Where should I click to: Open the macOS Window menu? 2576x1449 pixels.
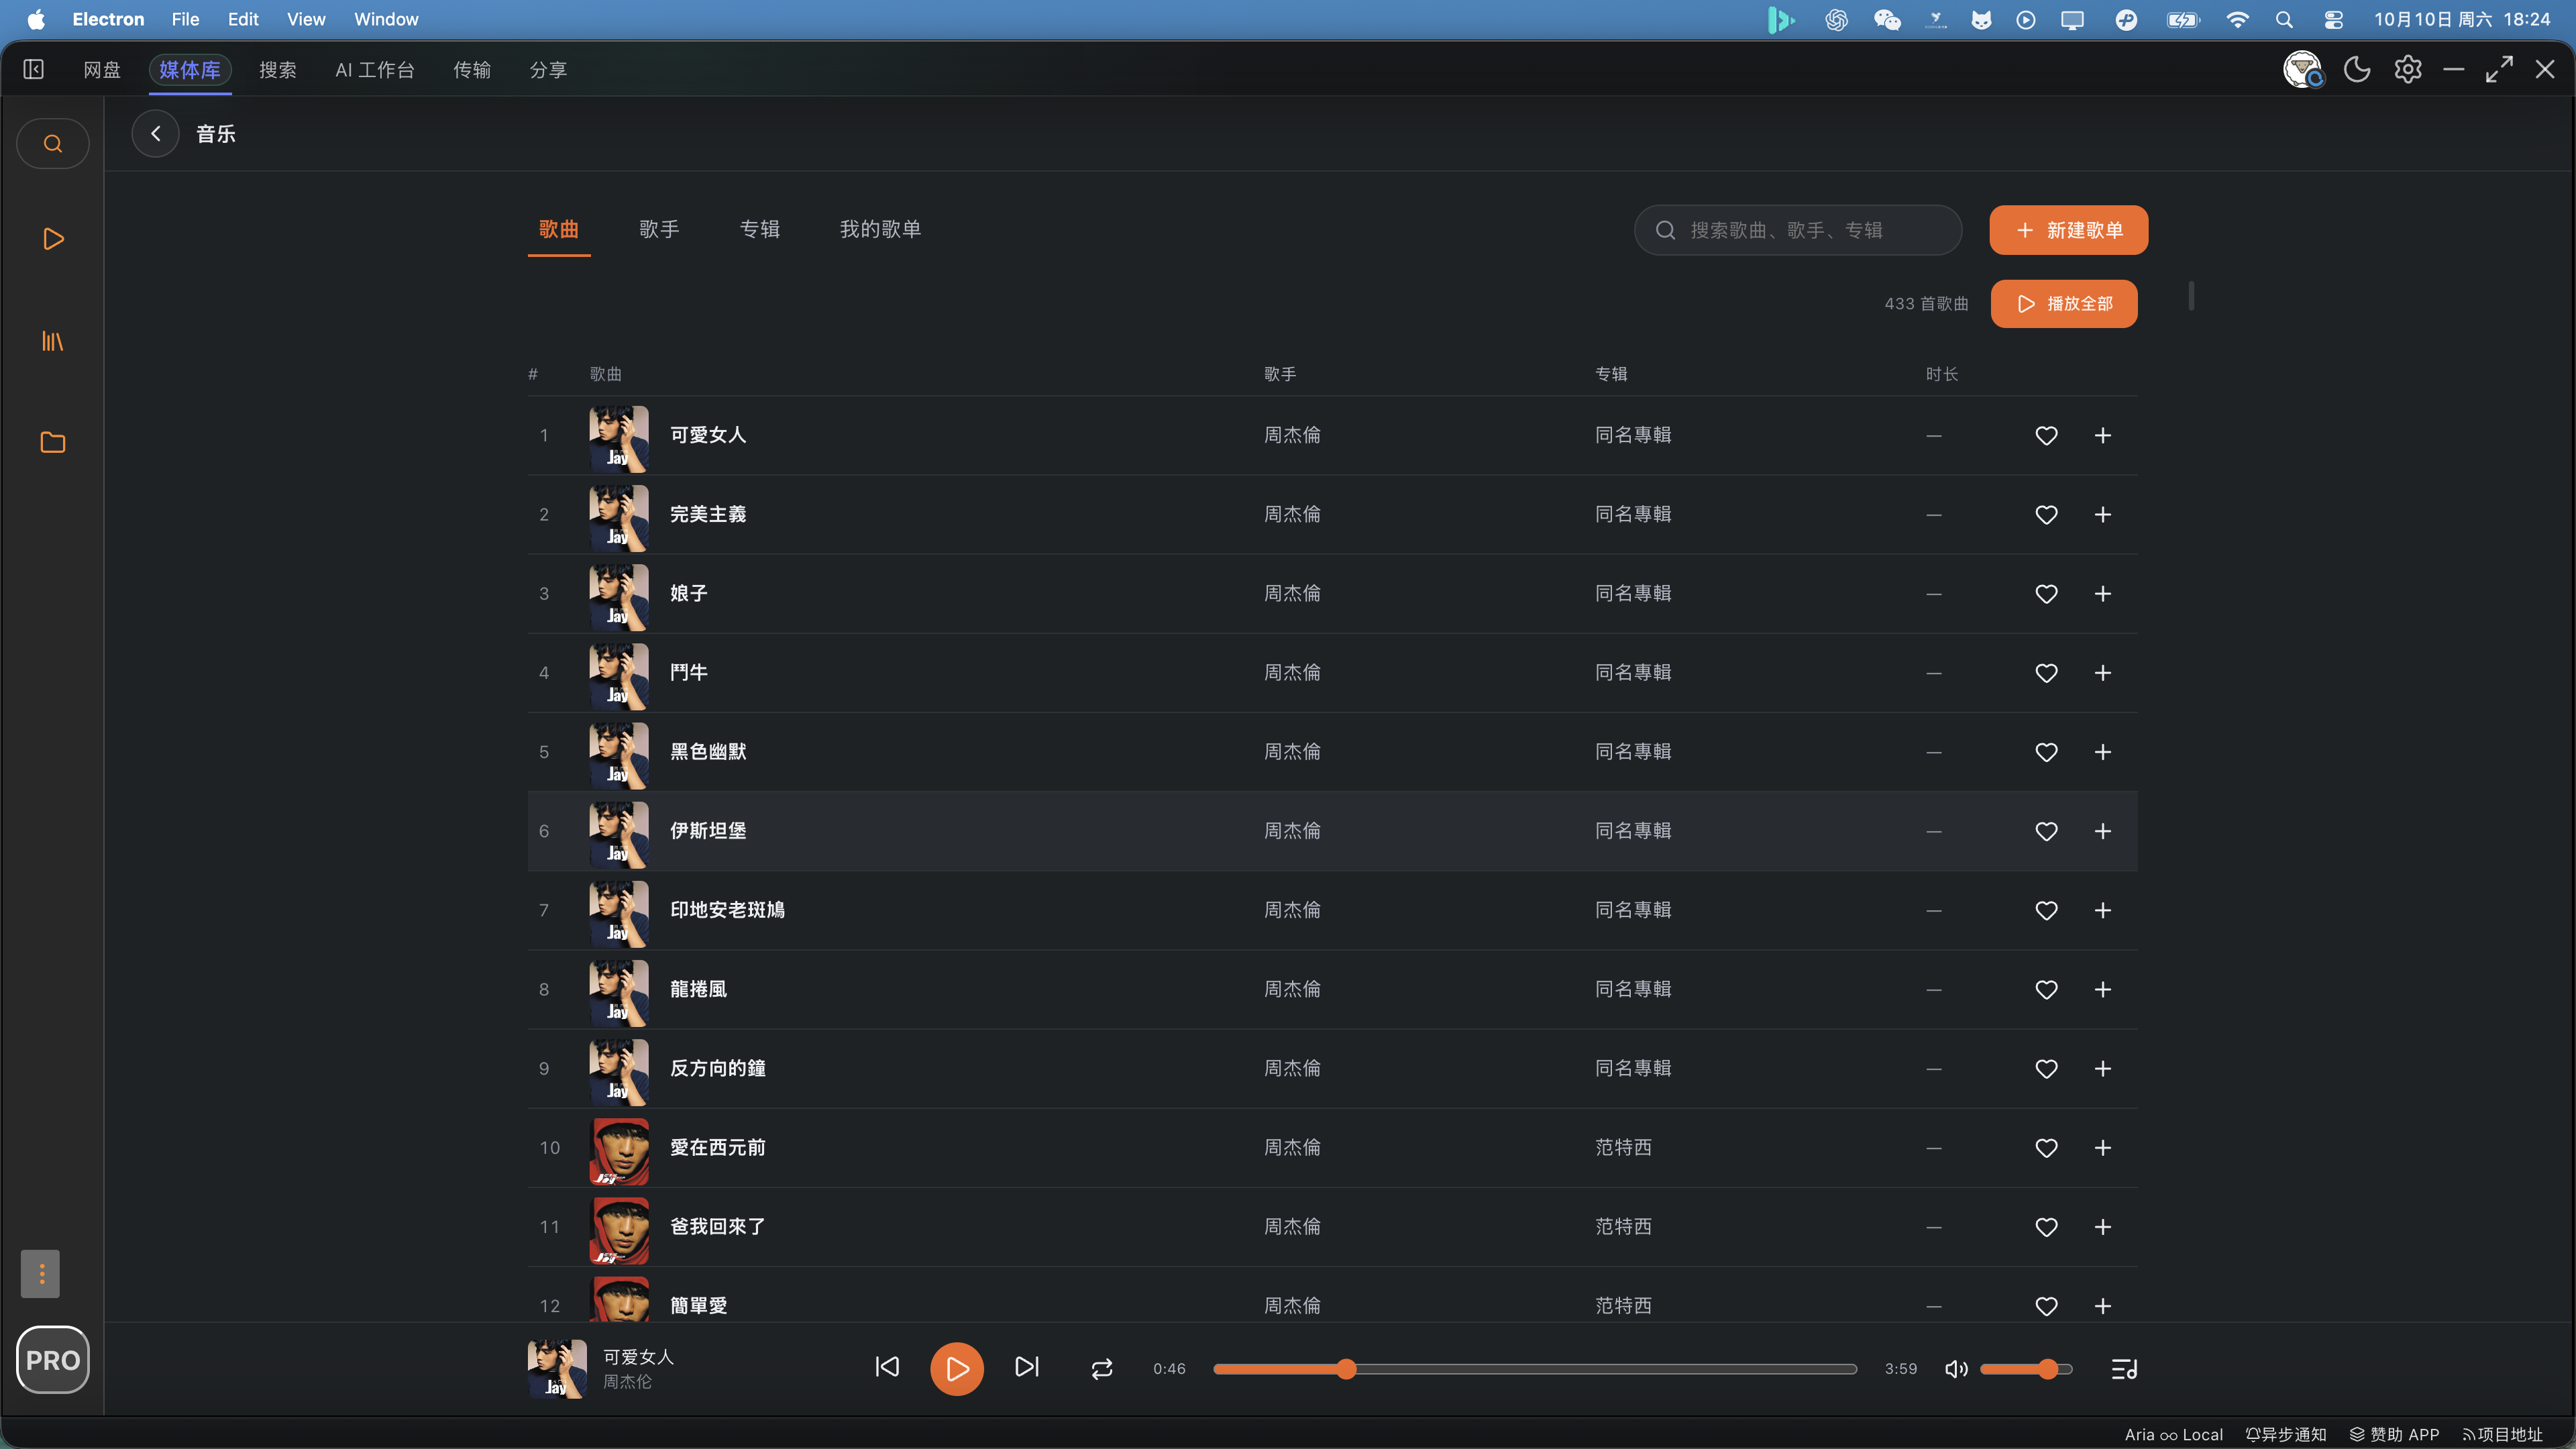386,19
